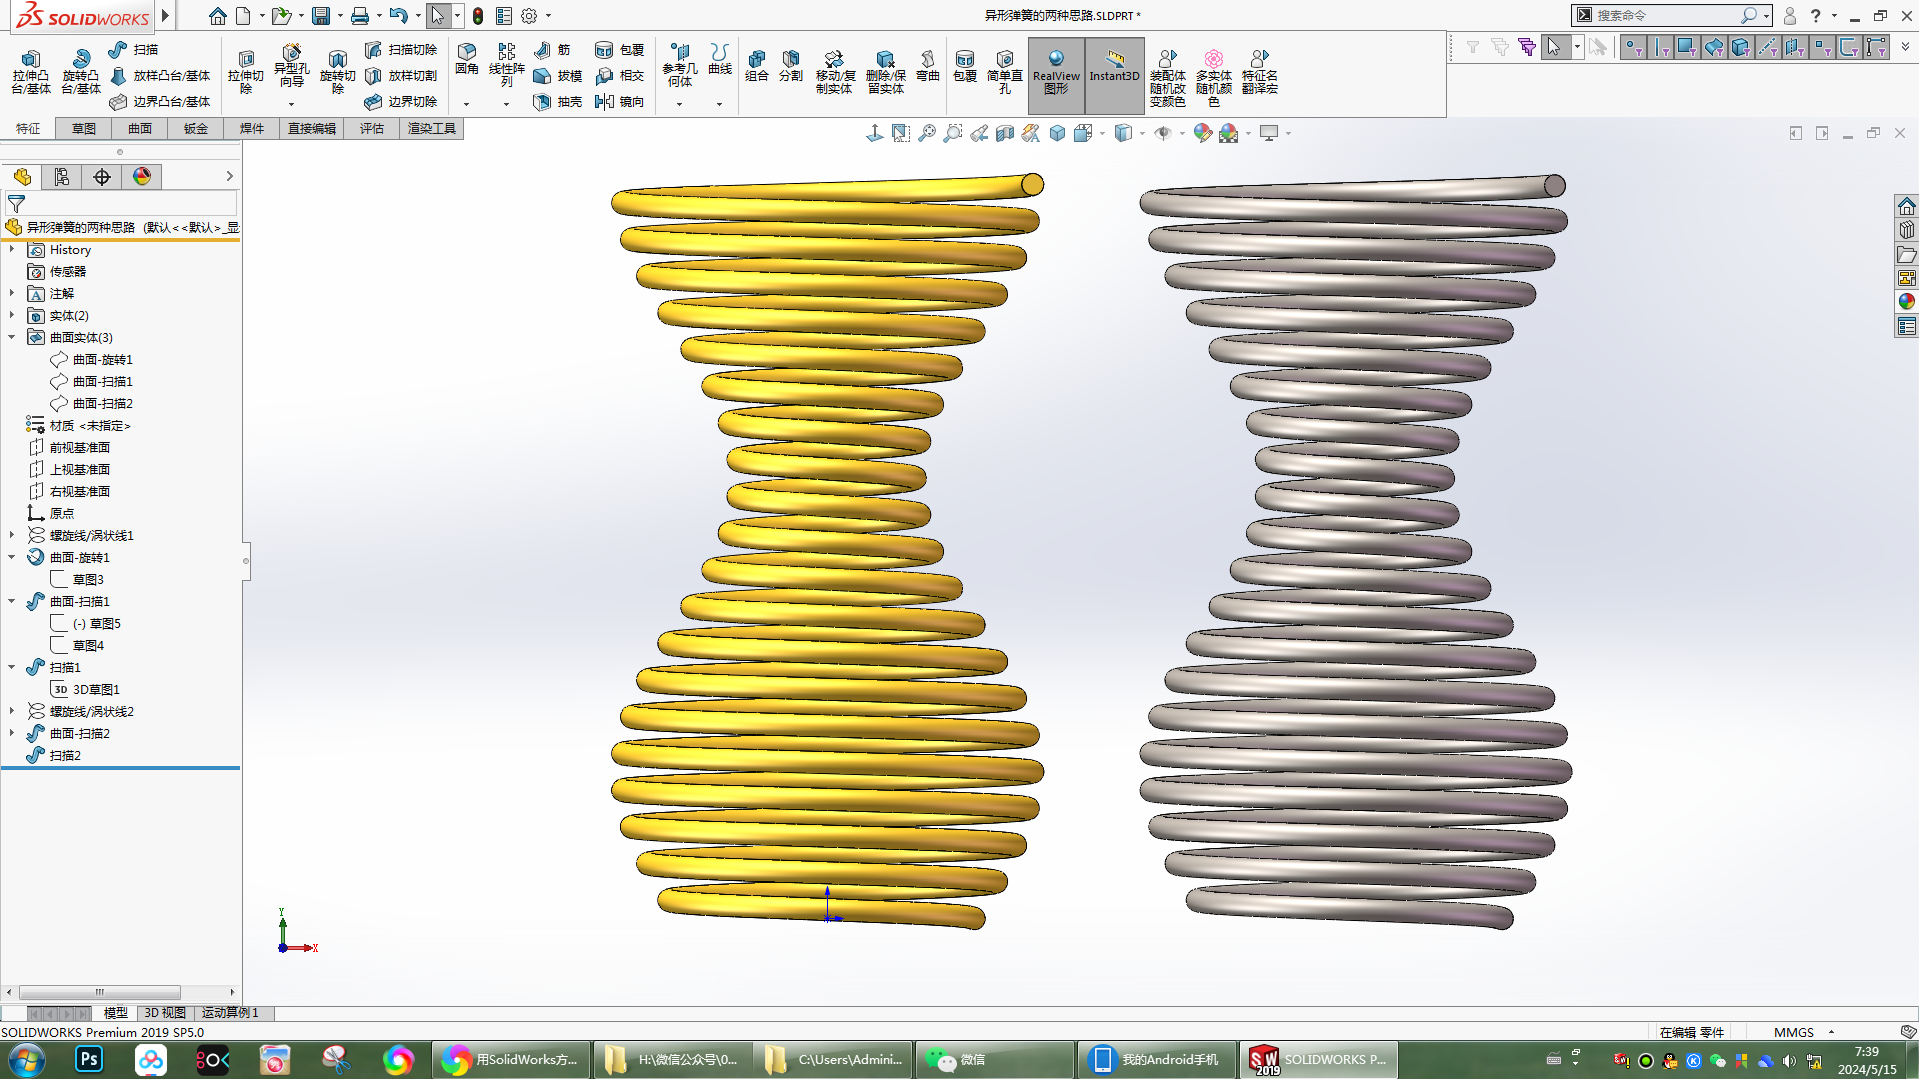Screen dimensions: 1919x1079
Task: Select the 拔模 draft tool
Action: [x=558, y=75]
